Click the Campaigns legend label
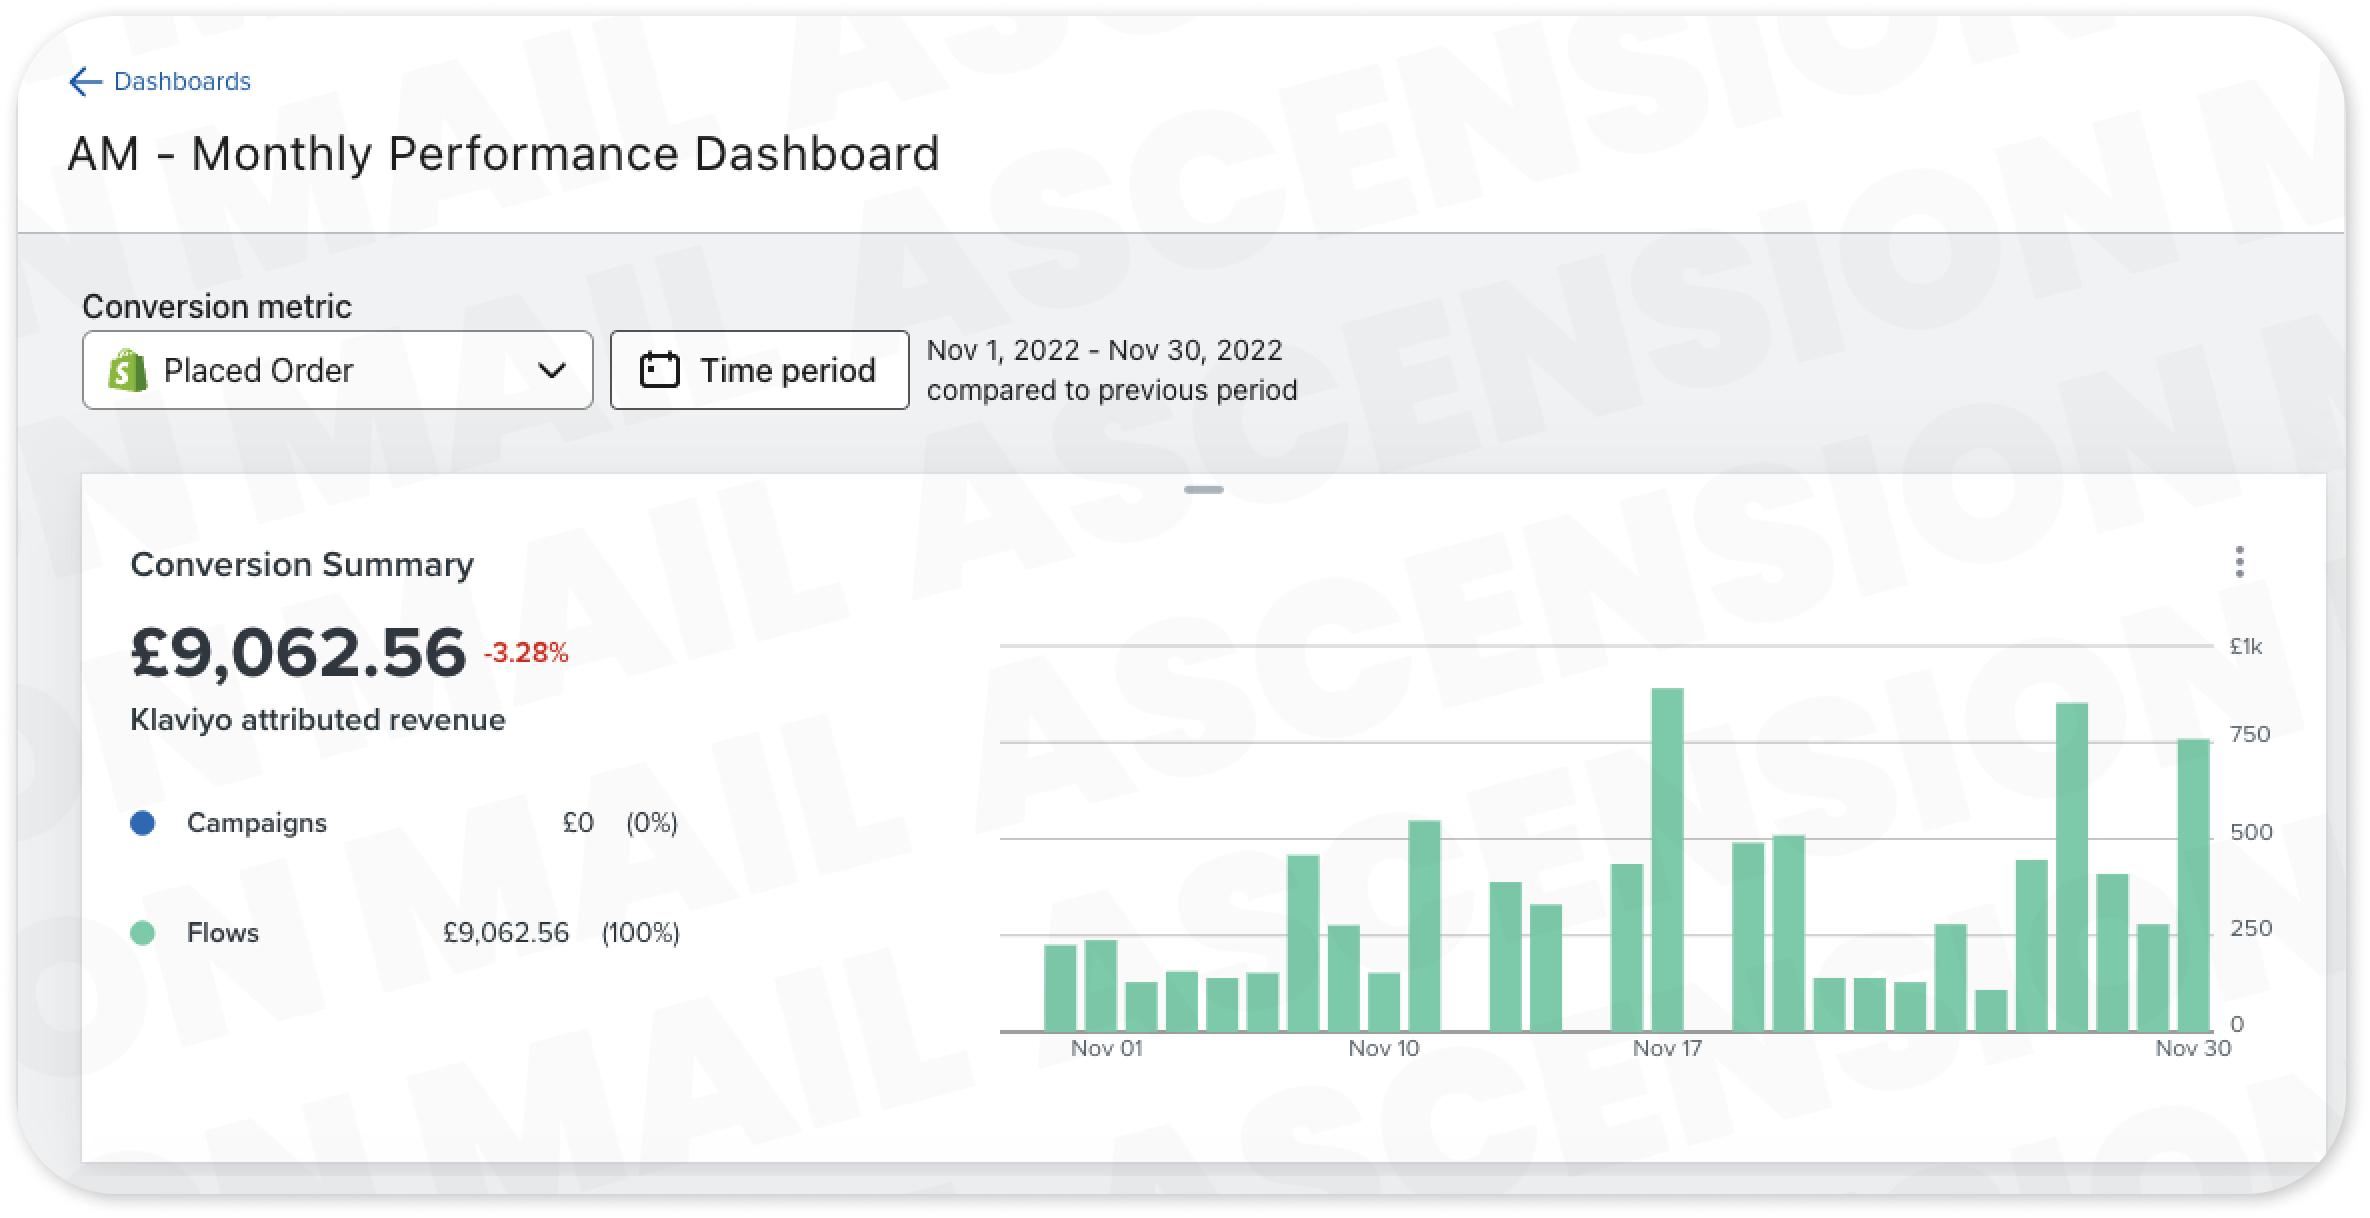This screenshot has height=1218, width=2370. click(x=256, y=823)
